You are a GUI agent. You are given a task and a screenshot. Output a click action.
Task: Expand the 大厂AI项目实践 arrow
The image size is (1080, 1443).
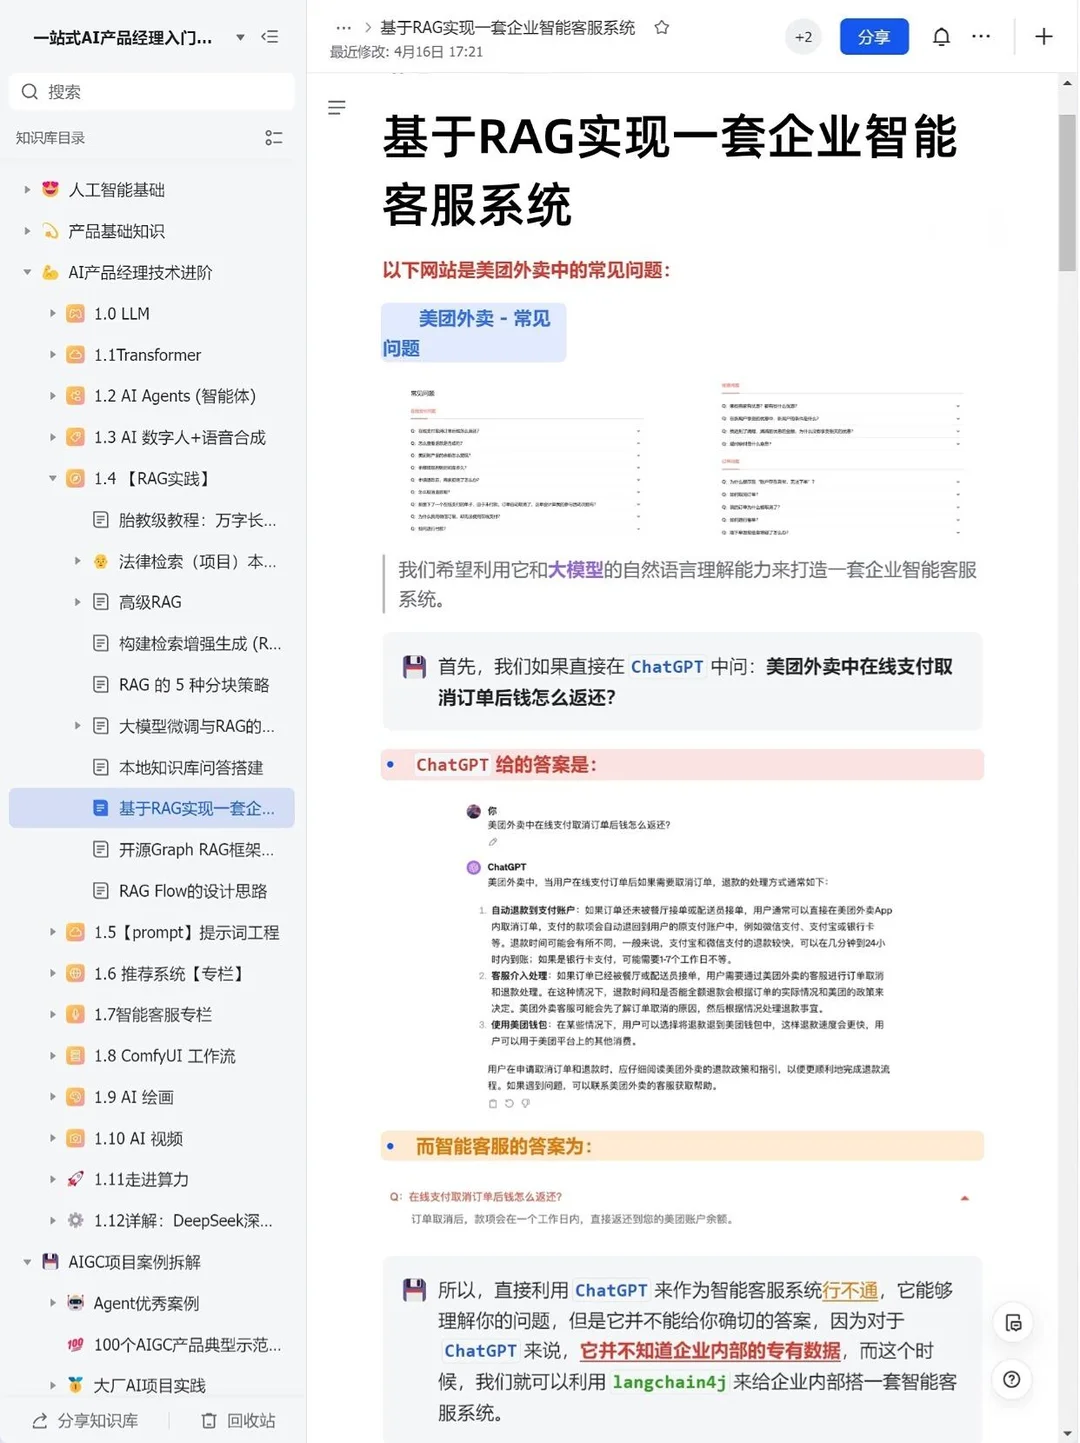point(53,1386)
